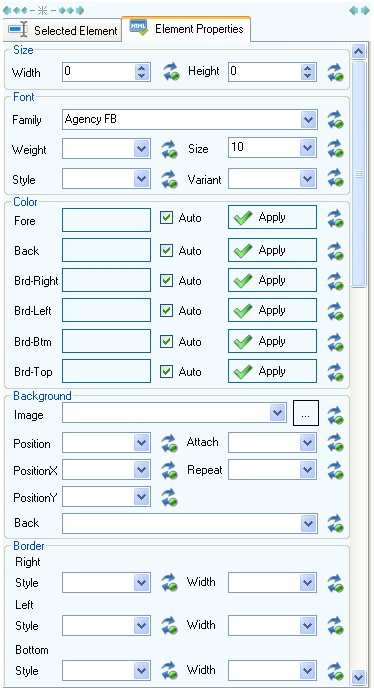Open Font Style dropdown

(x=106, y=179)
